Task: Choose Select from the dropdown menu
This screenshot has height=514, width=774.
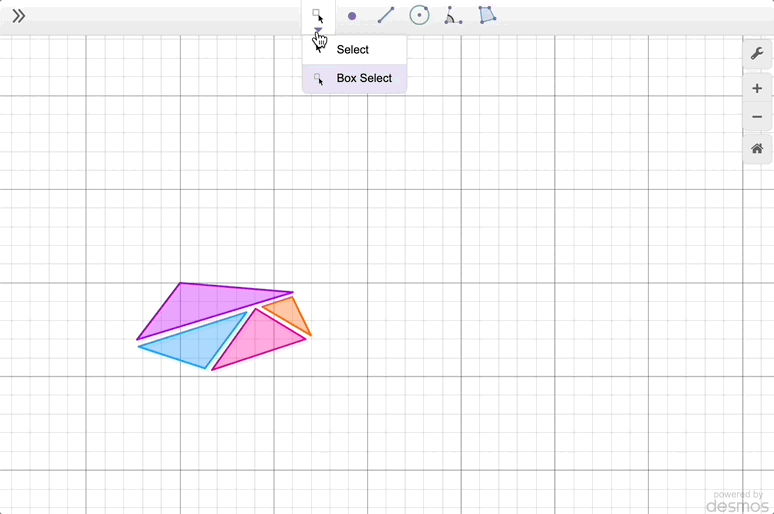Action: pyautogui.click(x=353, y=50)
